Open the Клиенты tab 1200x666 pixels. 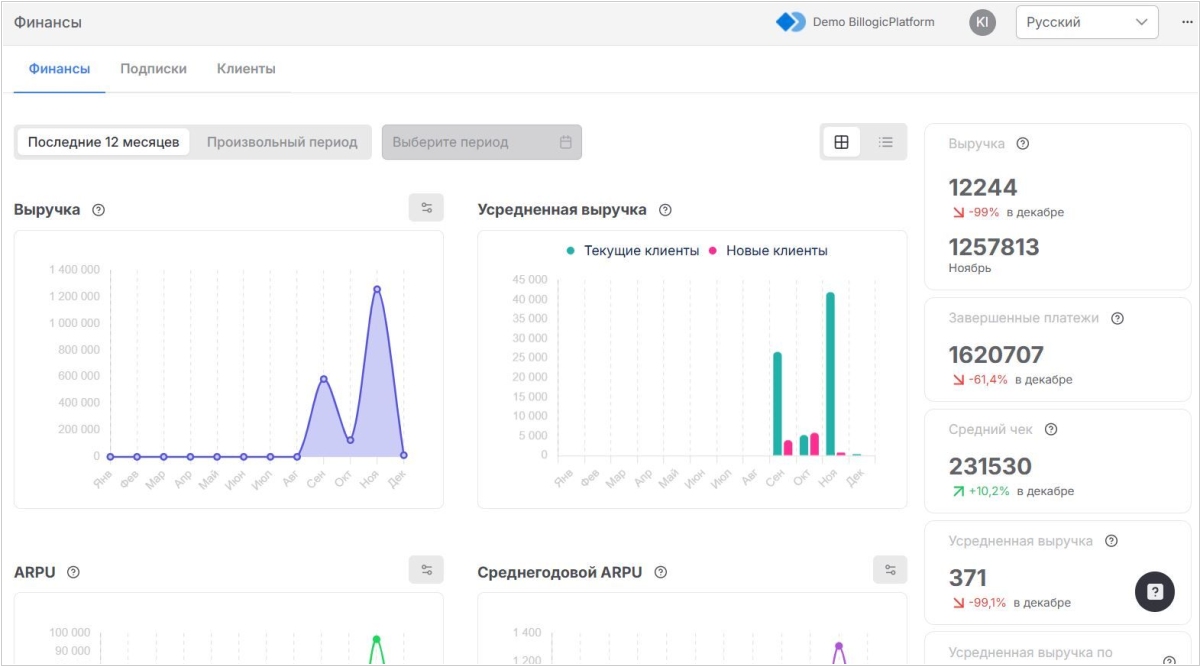pyautogui.click(x=246, y=69)
